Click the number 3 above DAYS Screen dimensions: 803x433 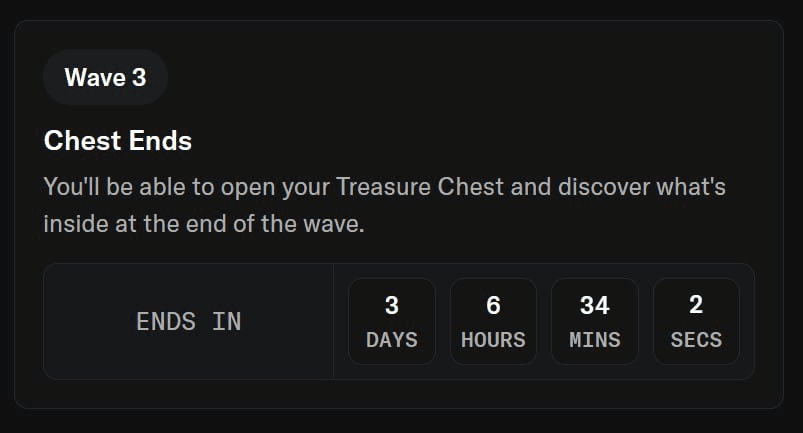392,305
